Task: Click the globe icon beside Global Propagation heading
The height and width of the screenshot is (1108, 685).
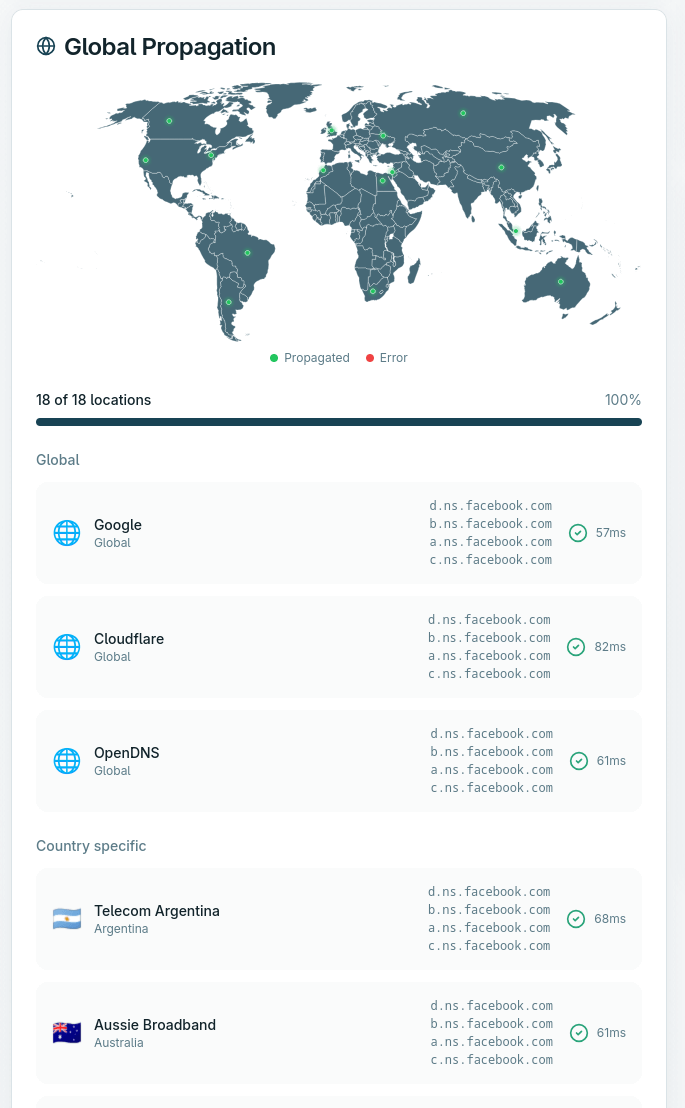Action: [46, 46]
